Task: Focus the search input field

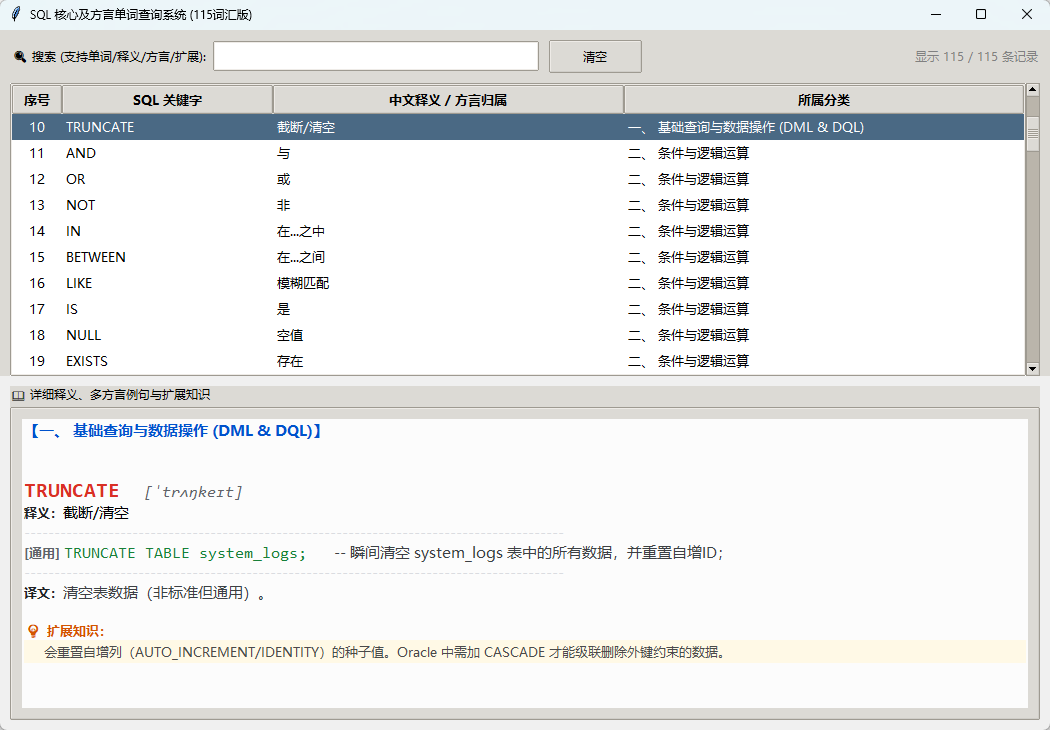Action: tap(376, 56)
